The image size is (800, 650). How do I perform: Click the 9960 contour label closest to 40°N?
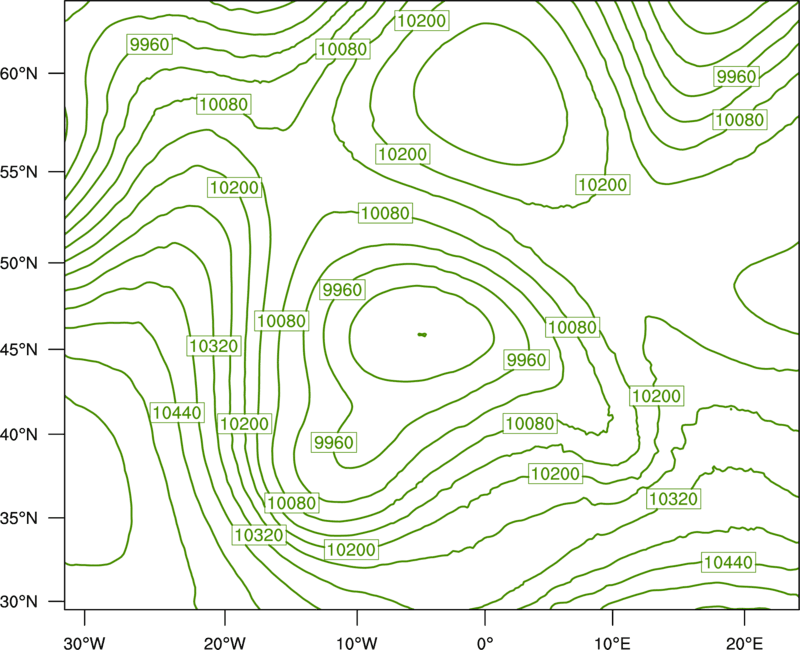(334, 442)
